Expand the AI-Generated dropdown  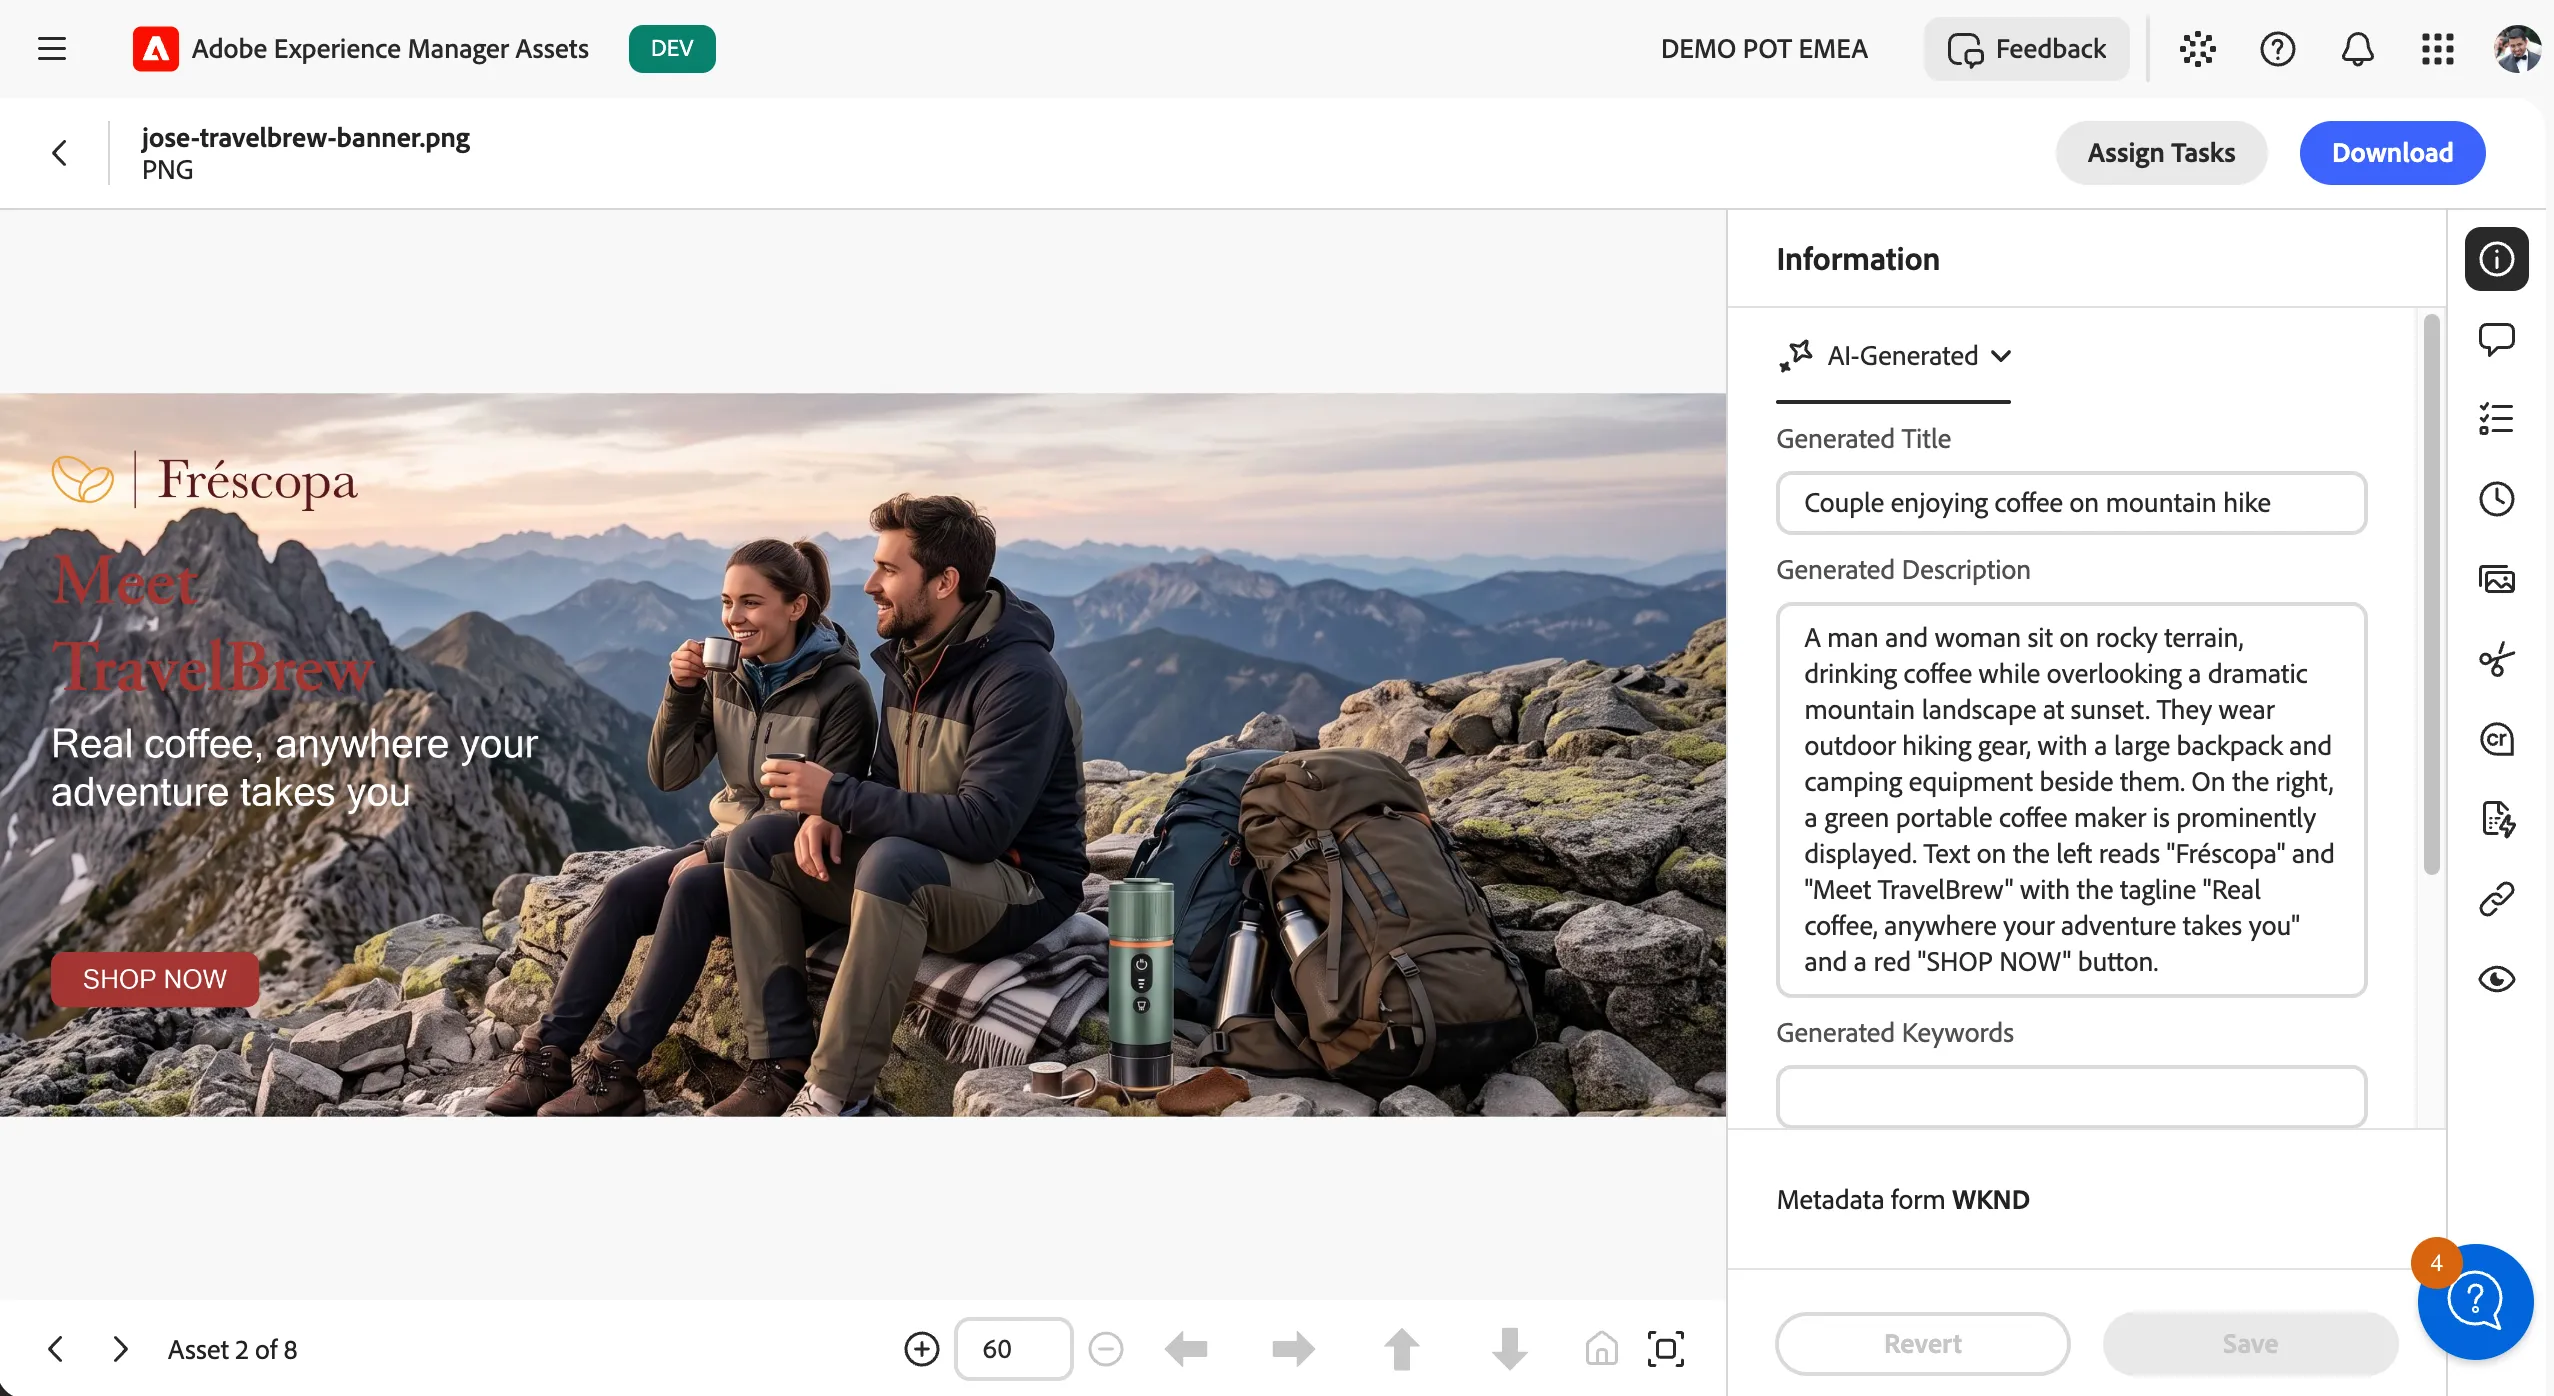(1894, 356)
